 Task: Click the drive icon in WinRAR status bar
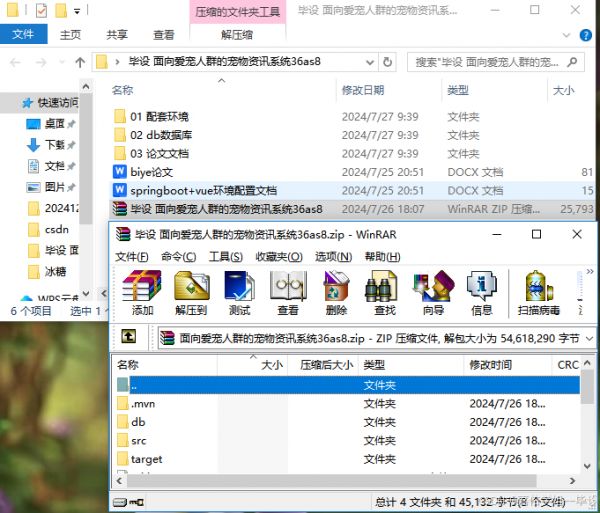pos(120,502)
